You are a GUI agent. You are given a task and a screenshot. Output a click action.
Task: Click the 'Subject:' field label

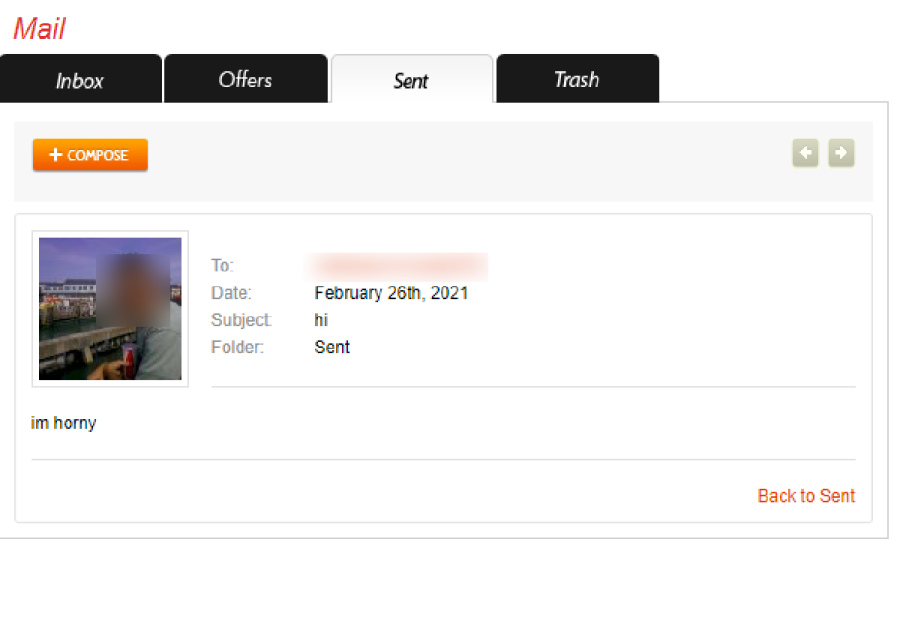[241, 320]
